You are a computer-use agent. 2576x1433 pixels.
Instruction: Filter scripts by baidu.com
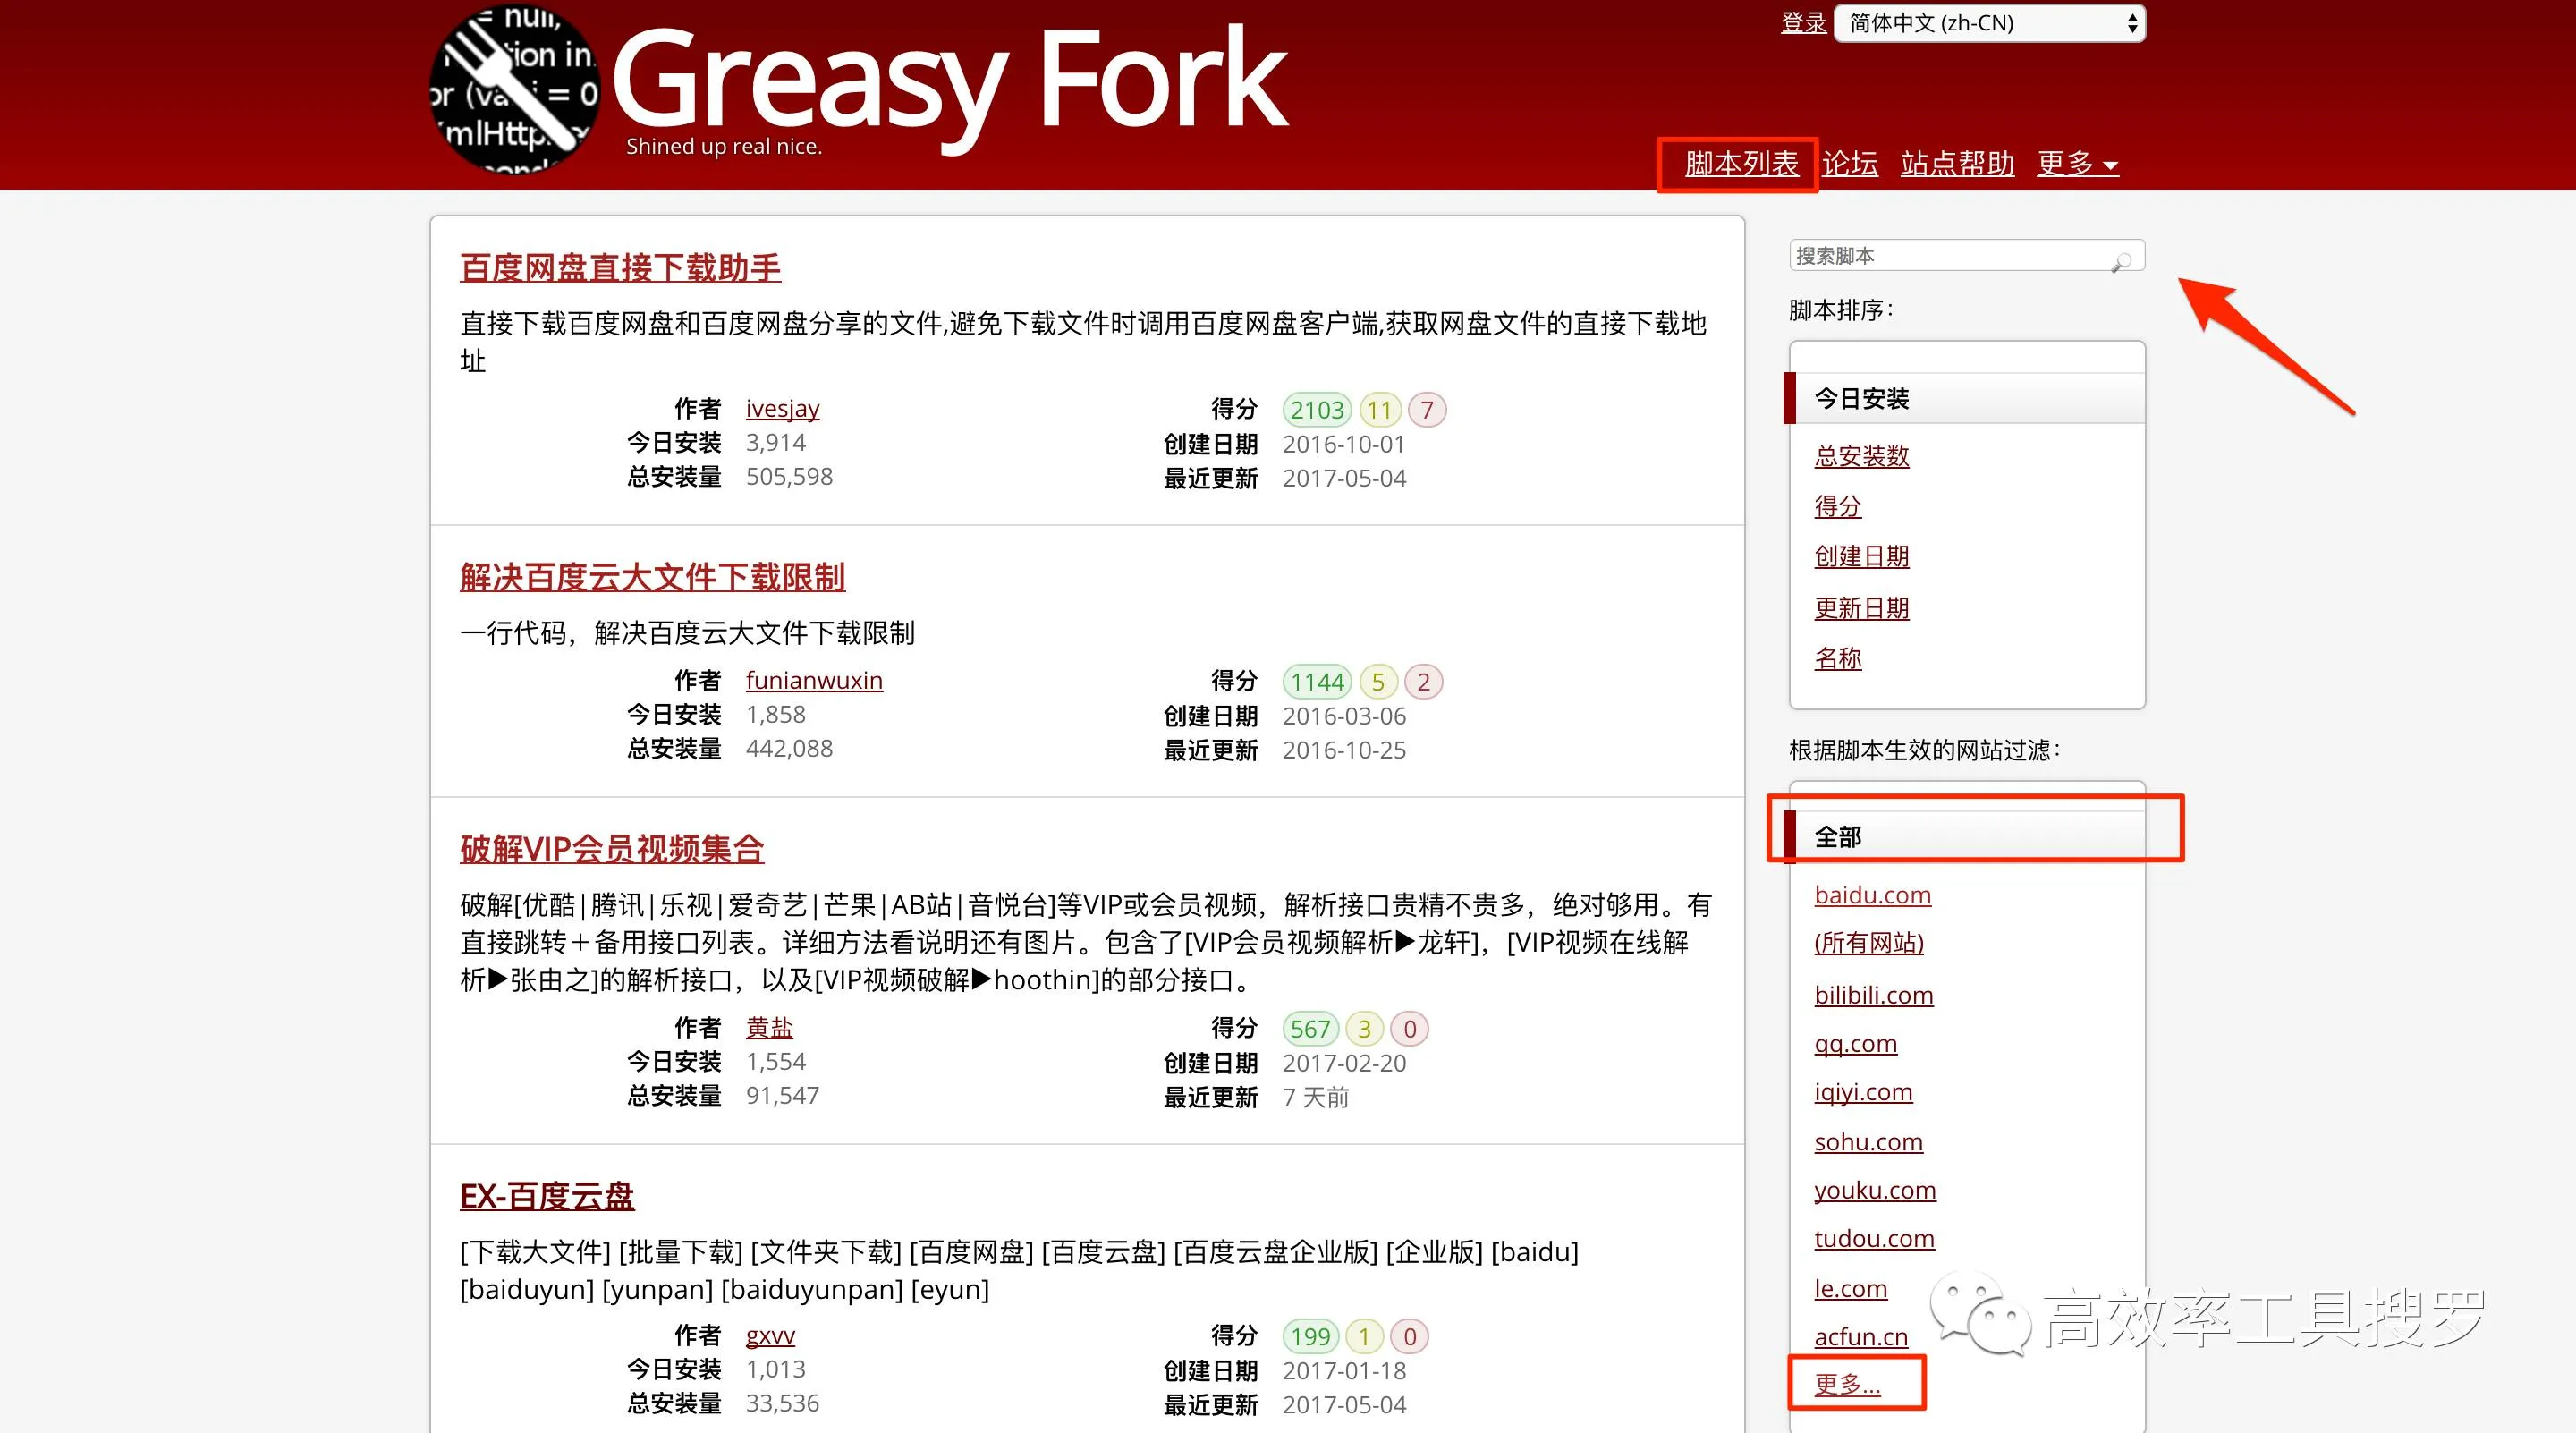(x=1872, y=895)
